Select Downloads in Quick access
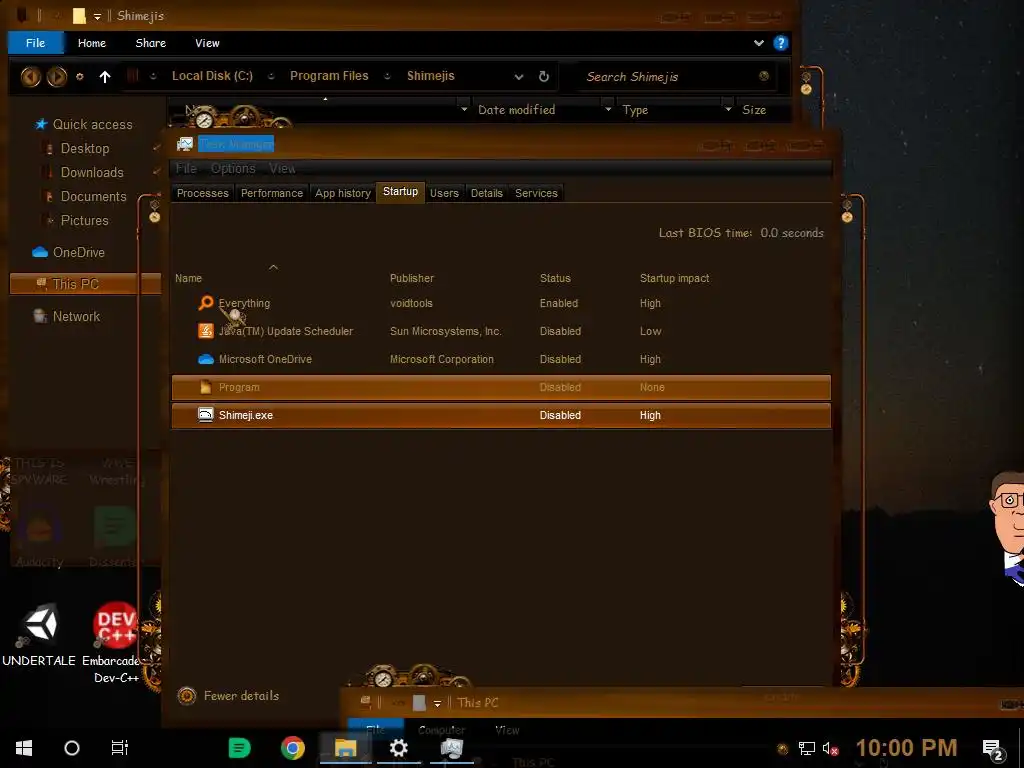The width and height of the screenshot is (1024, 768). coord(92,172)
